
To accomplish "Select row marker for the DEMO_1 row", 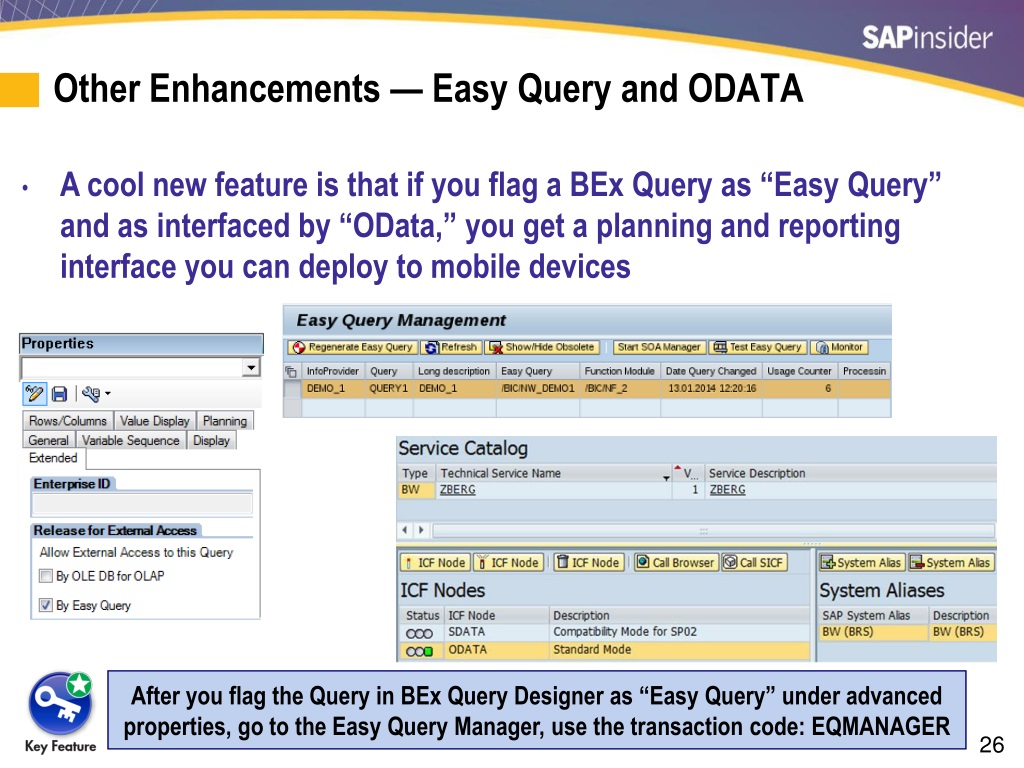I will (x=292, y=389).
